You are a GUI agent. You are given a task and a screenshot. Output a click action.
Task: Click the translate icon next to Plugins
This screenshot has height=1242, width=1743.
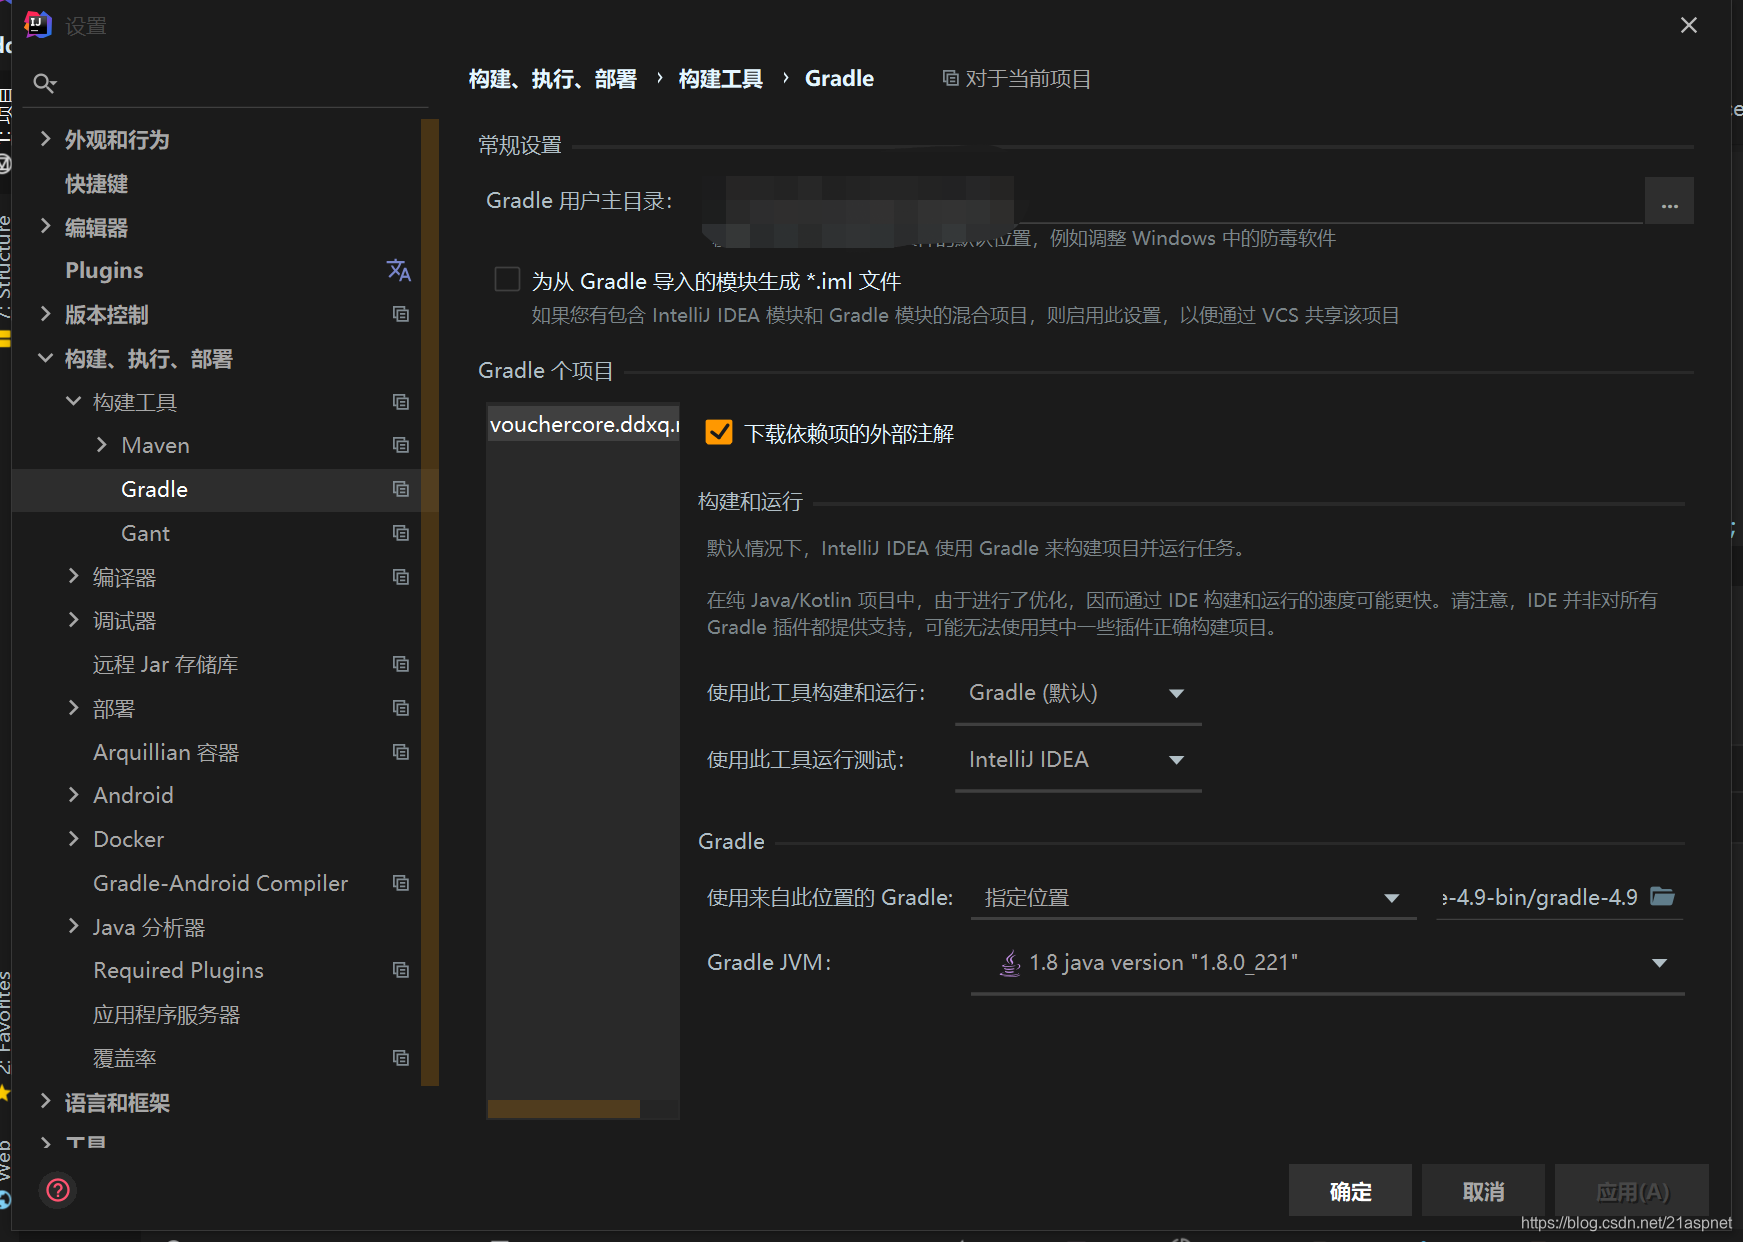399,270
